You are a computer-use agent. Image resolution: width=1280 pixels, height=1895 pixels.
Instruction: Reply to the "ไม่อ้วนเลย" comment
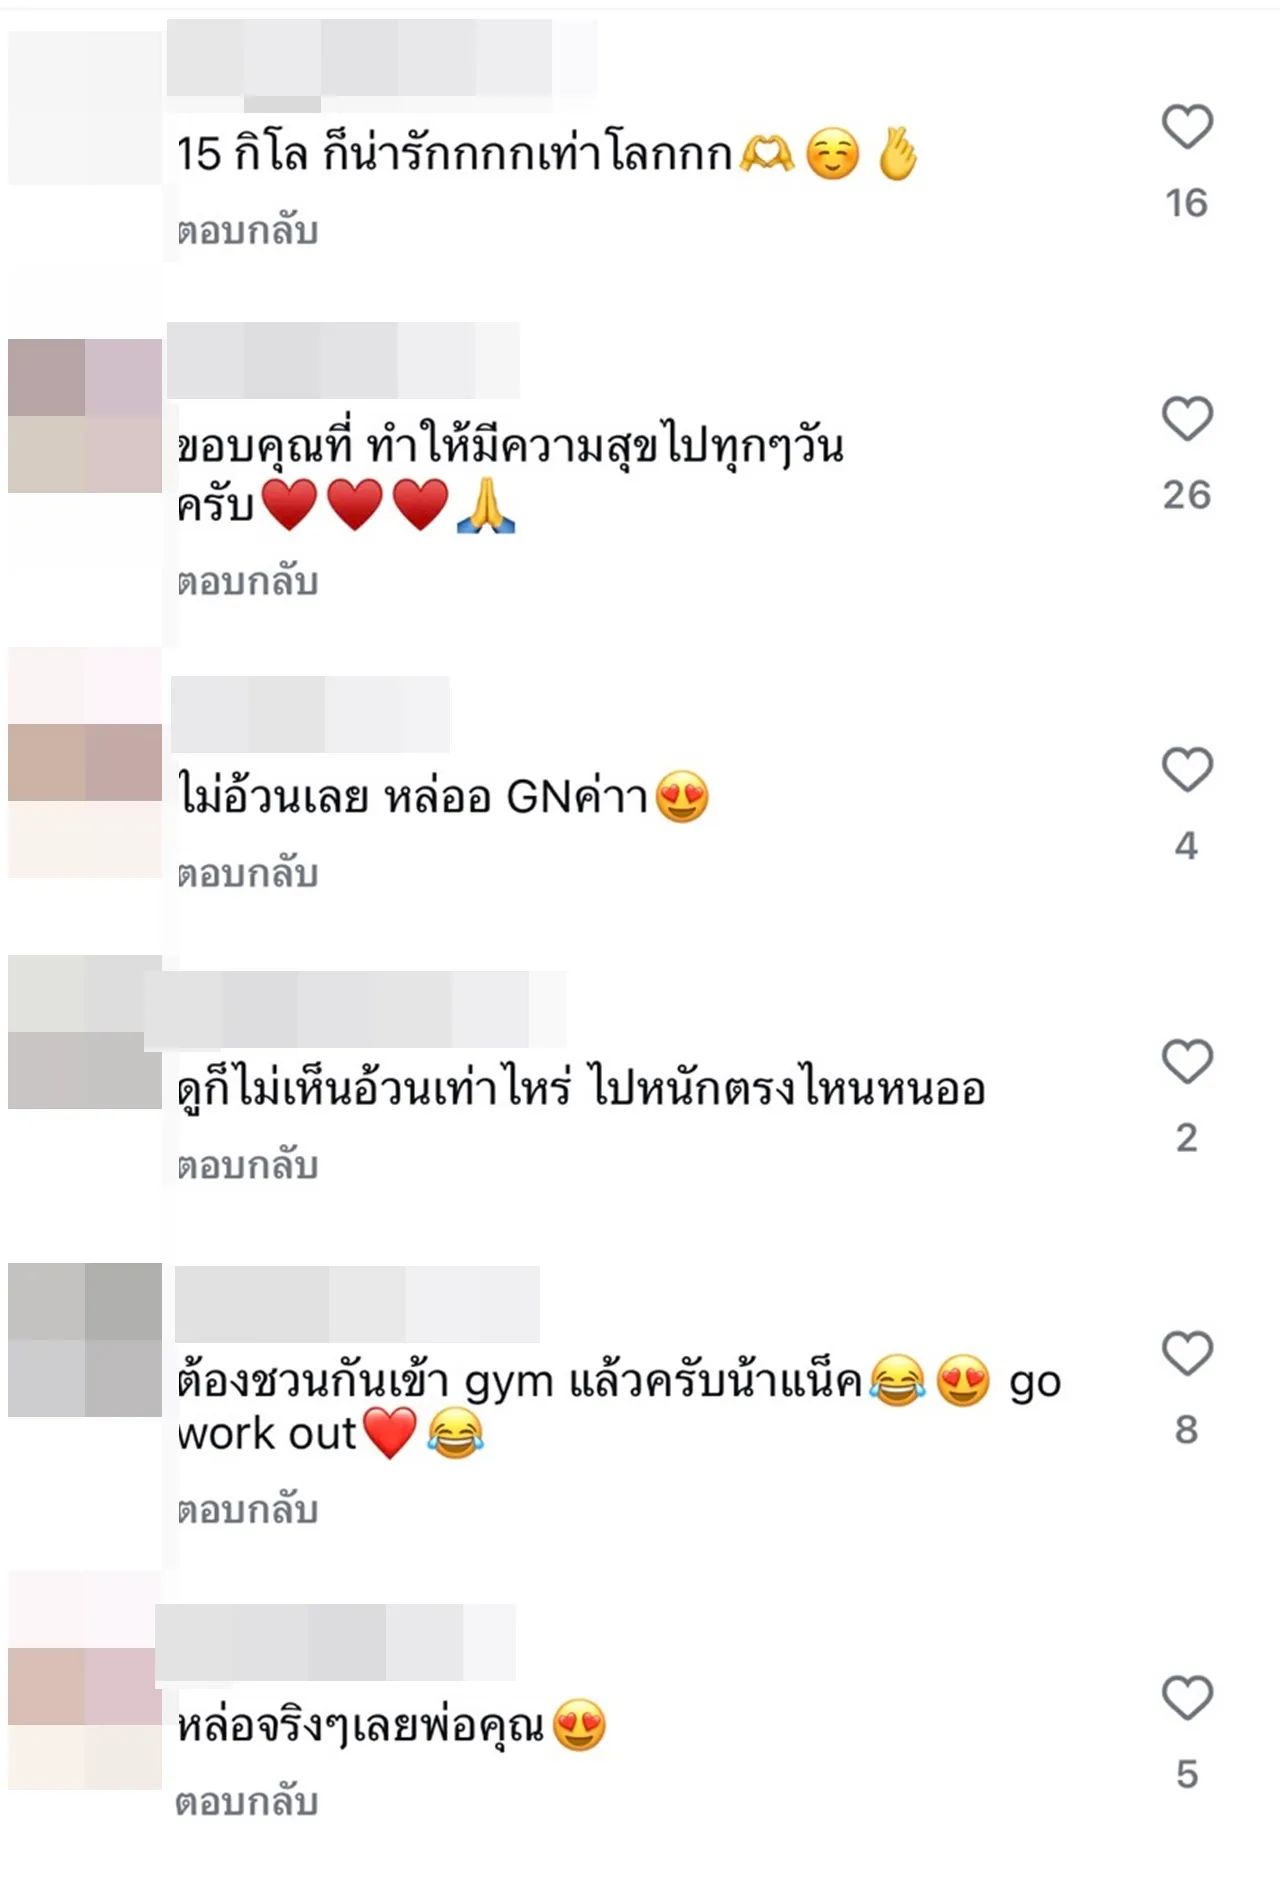pyautogui.click(x=248, y=874)
